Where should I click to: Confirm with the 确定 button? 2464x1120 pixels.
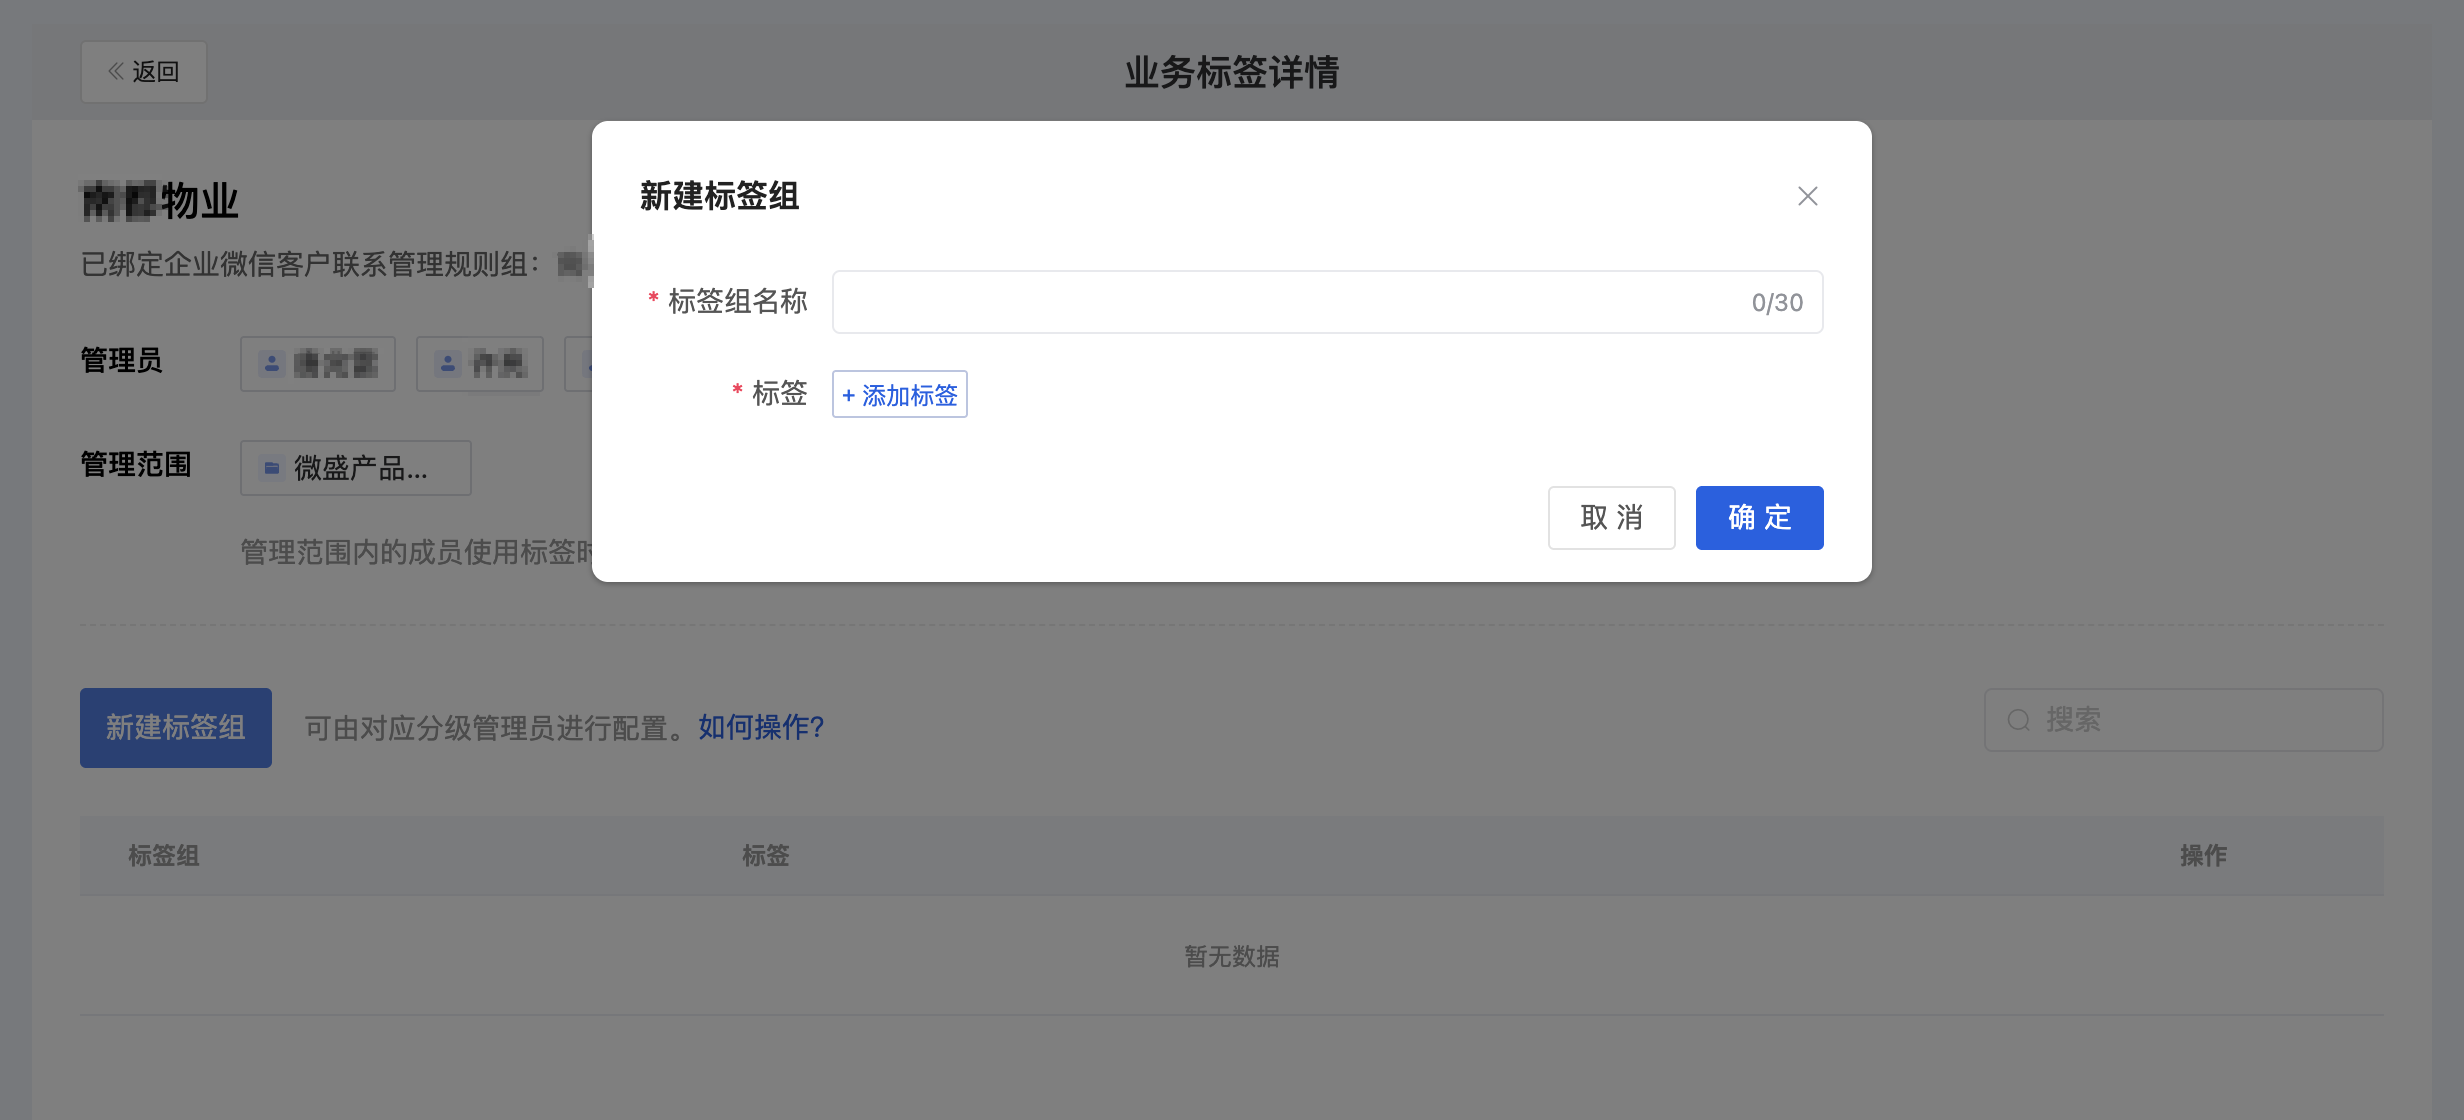point(1759,518)
